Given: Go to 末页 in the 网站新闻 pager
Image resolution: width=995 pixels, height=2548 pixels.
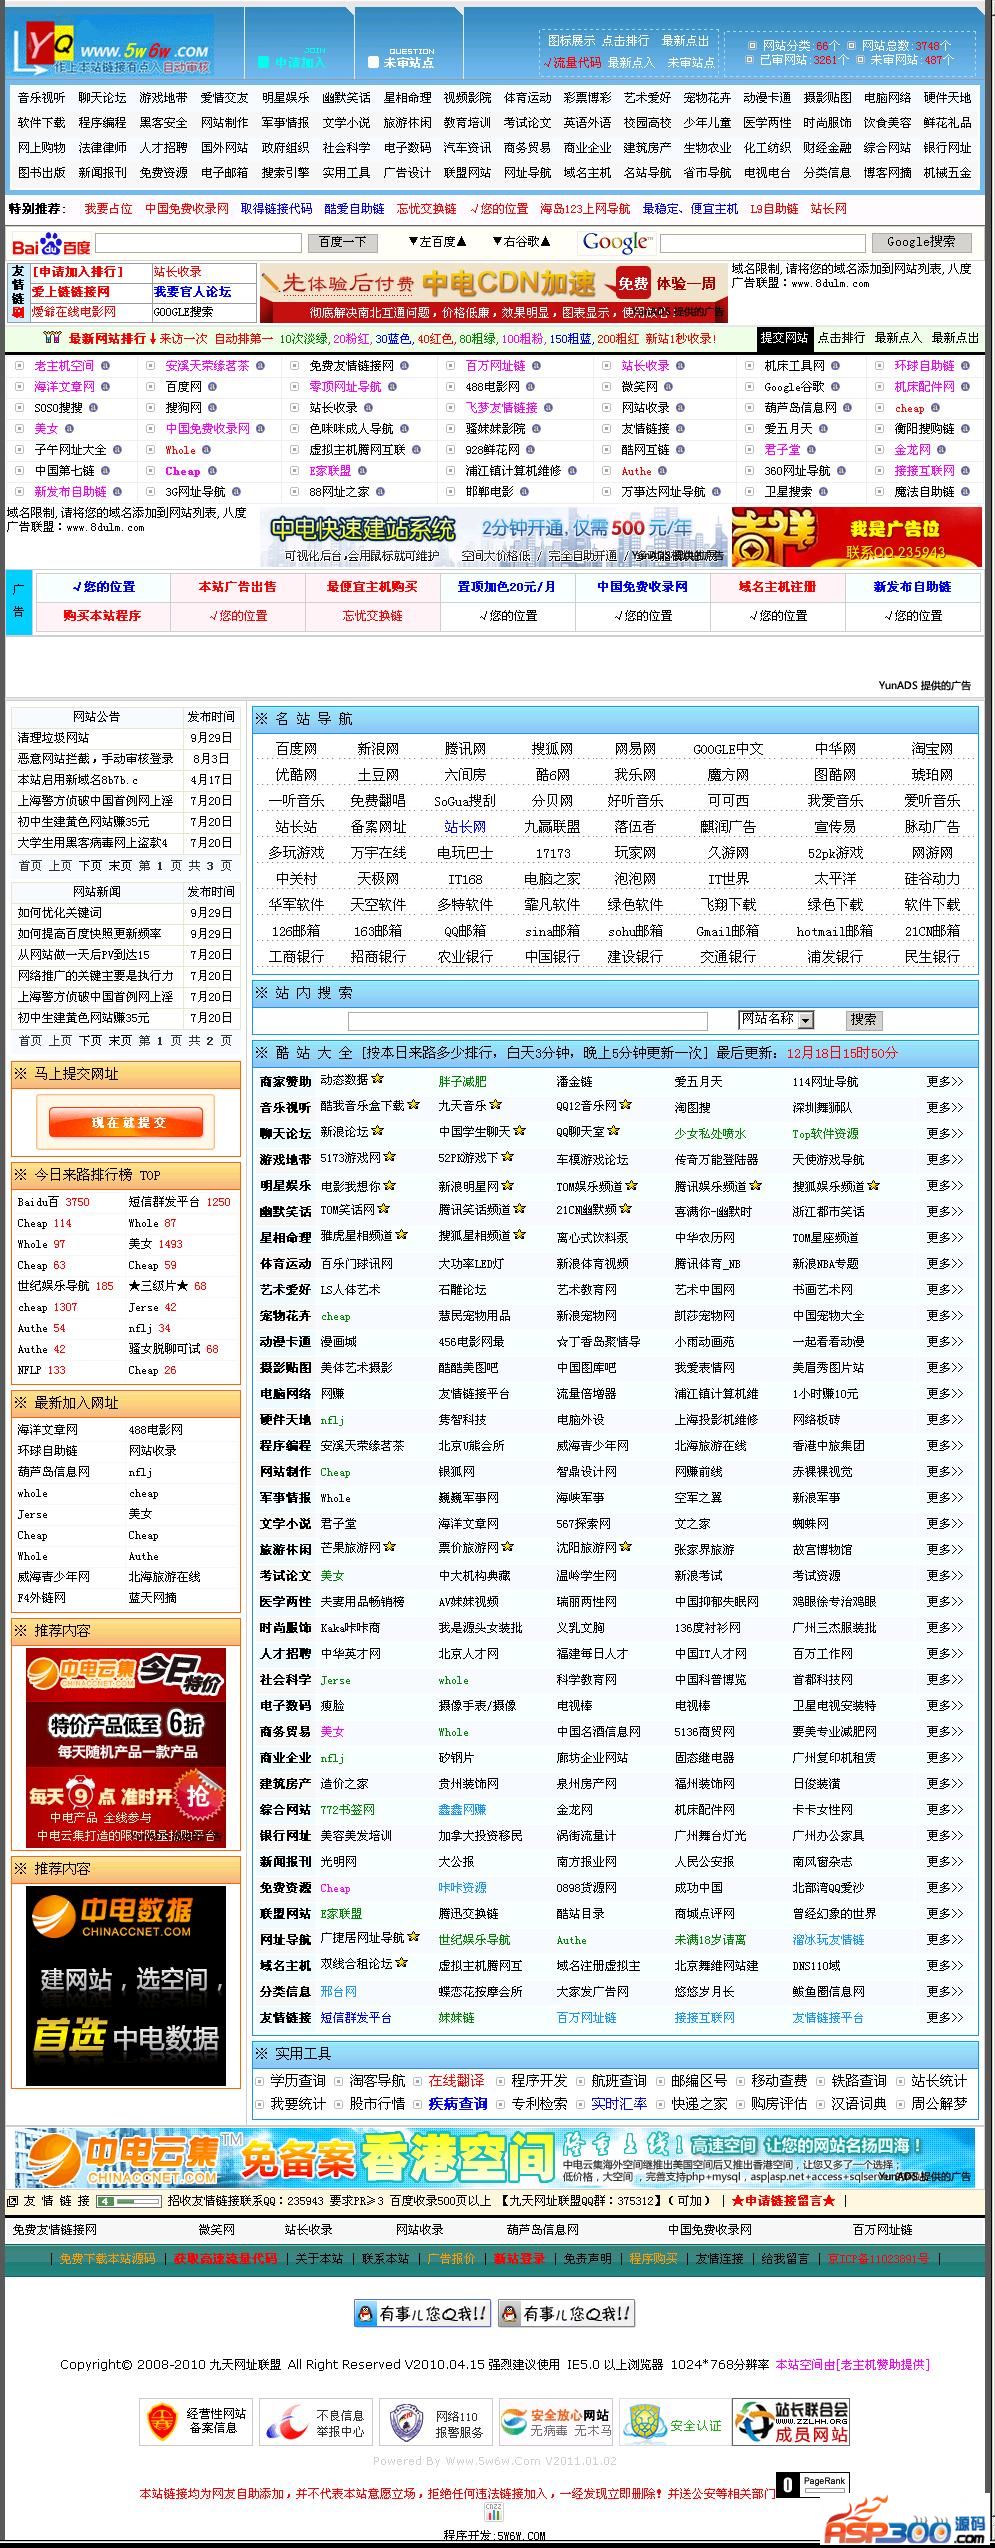Looking at the screenshot, I should [x=120, y=1040].
